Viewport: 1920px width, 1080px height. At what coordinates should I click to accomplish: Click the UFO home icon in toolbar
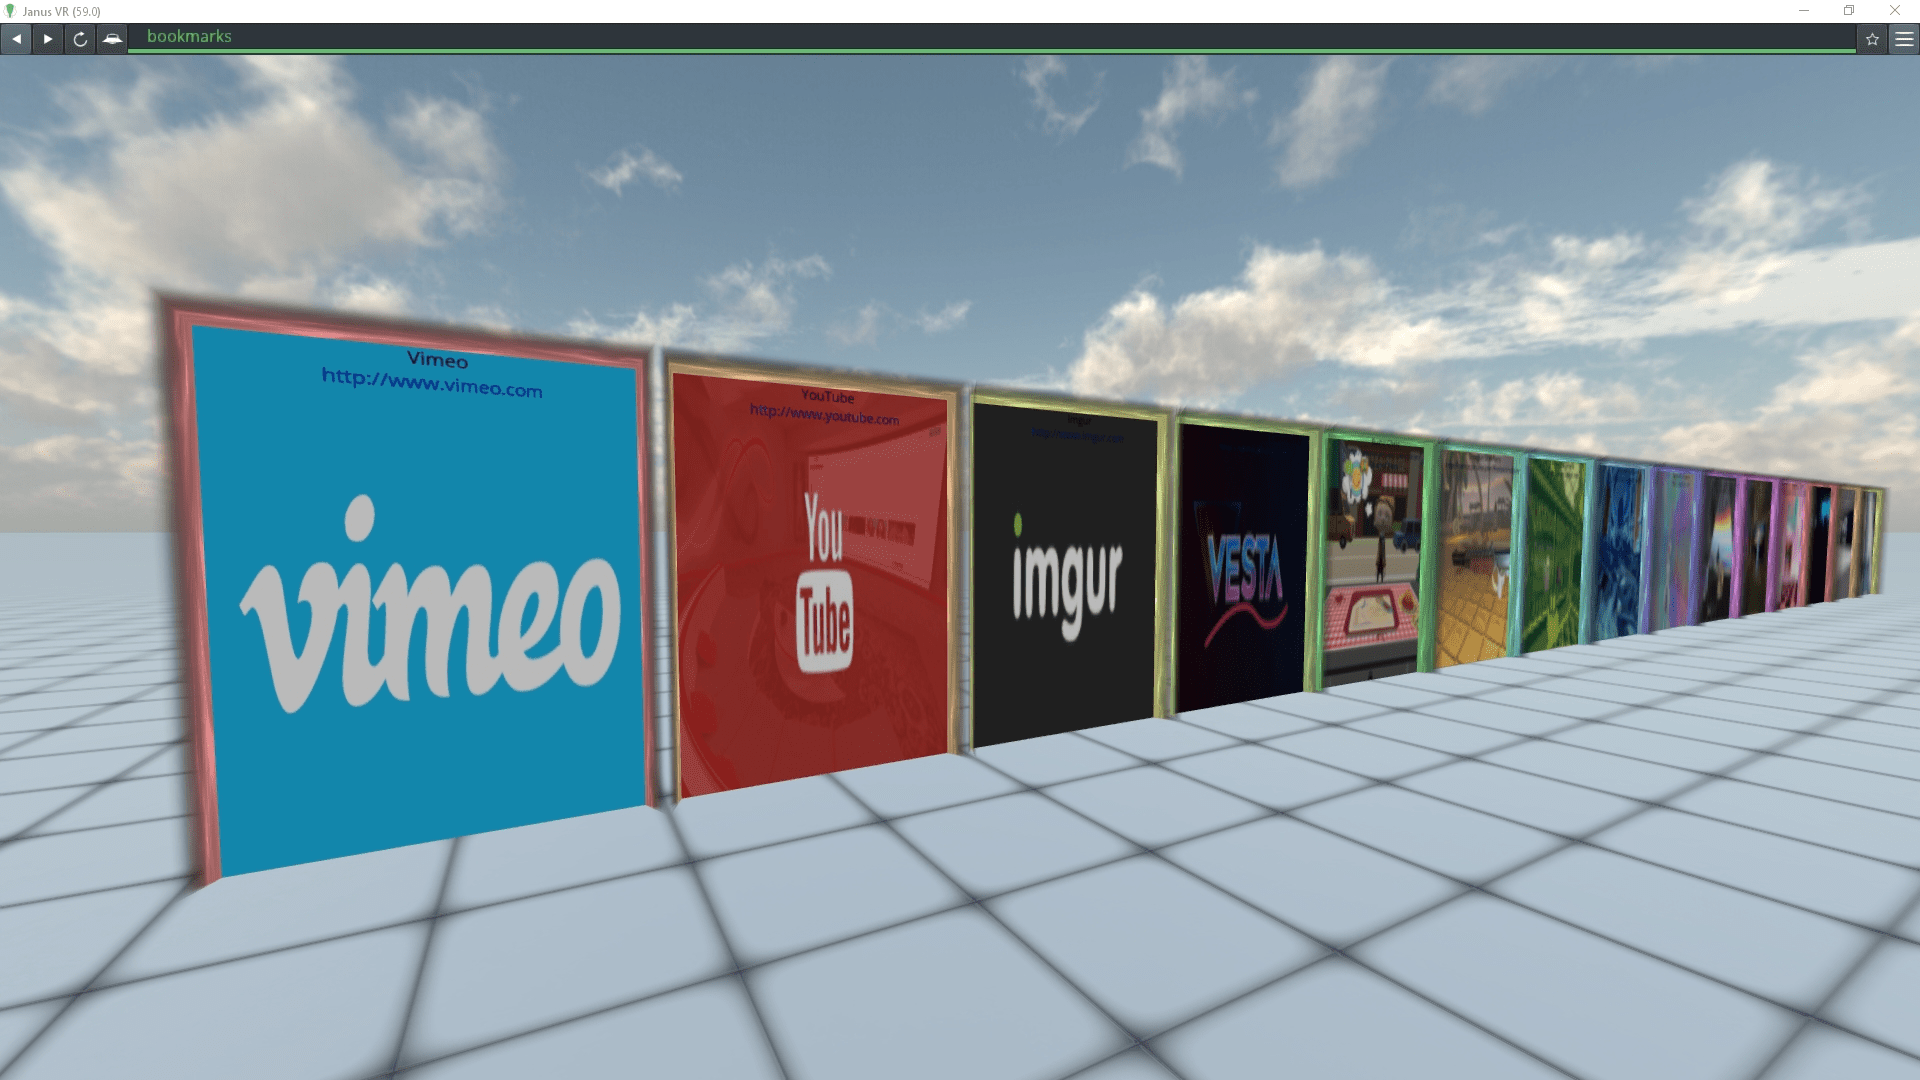coord(113,38)
